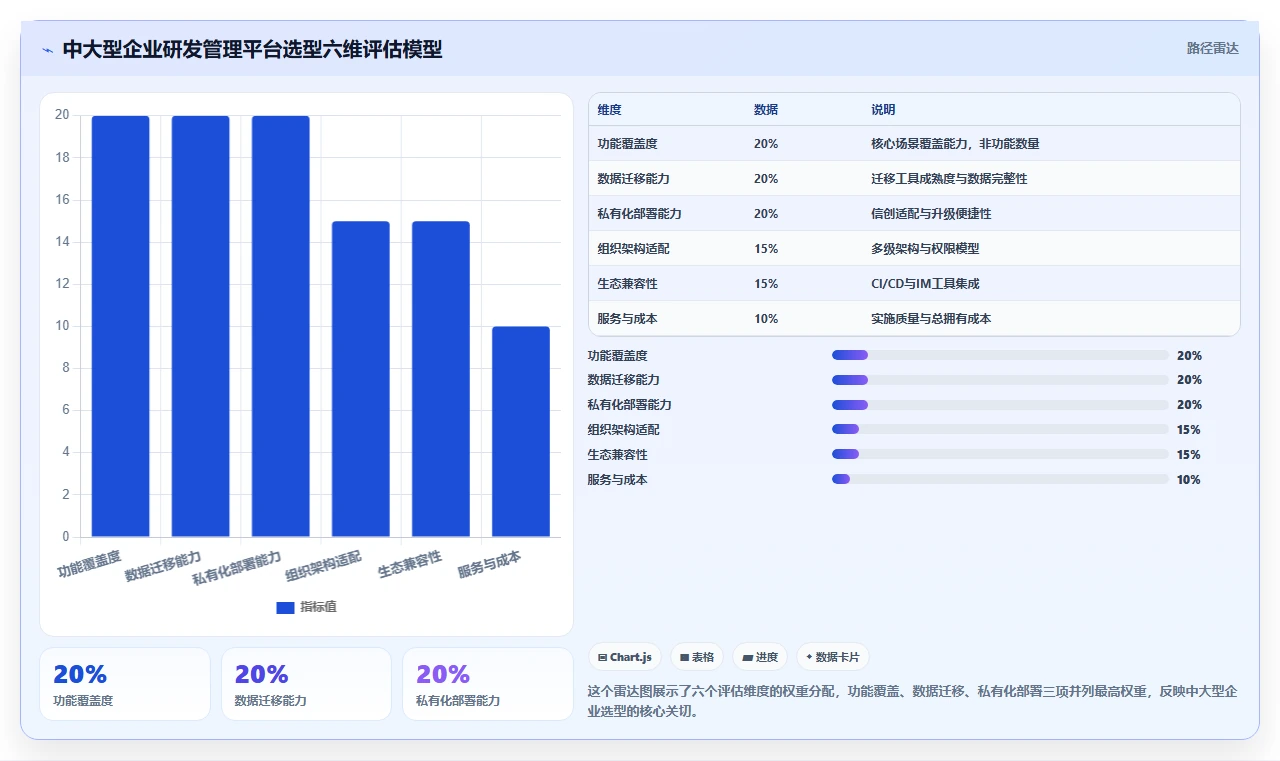This screenshot has height=761, width=1280.
Task: Click the 私有化部署能力 20% progress bar
Action: (1000, 405)
